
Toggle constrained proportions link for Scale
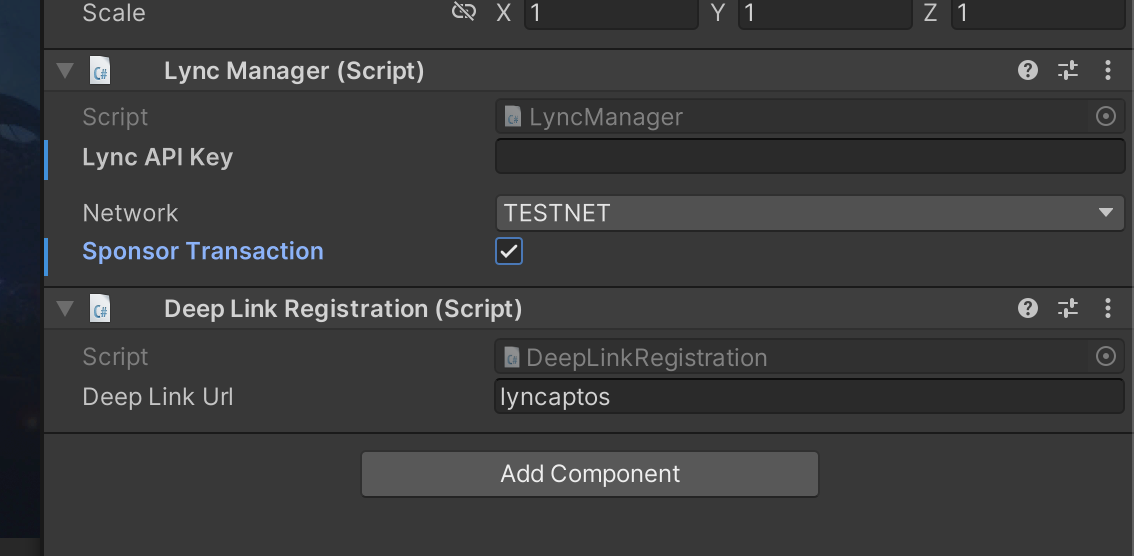[464, 12]
